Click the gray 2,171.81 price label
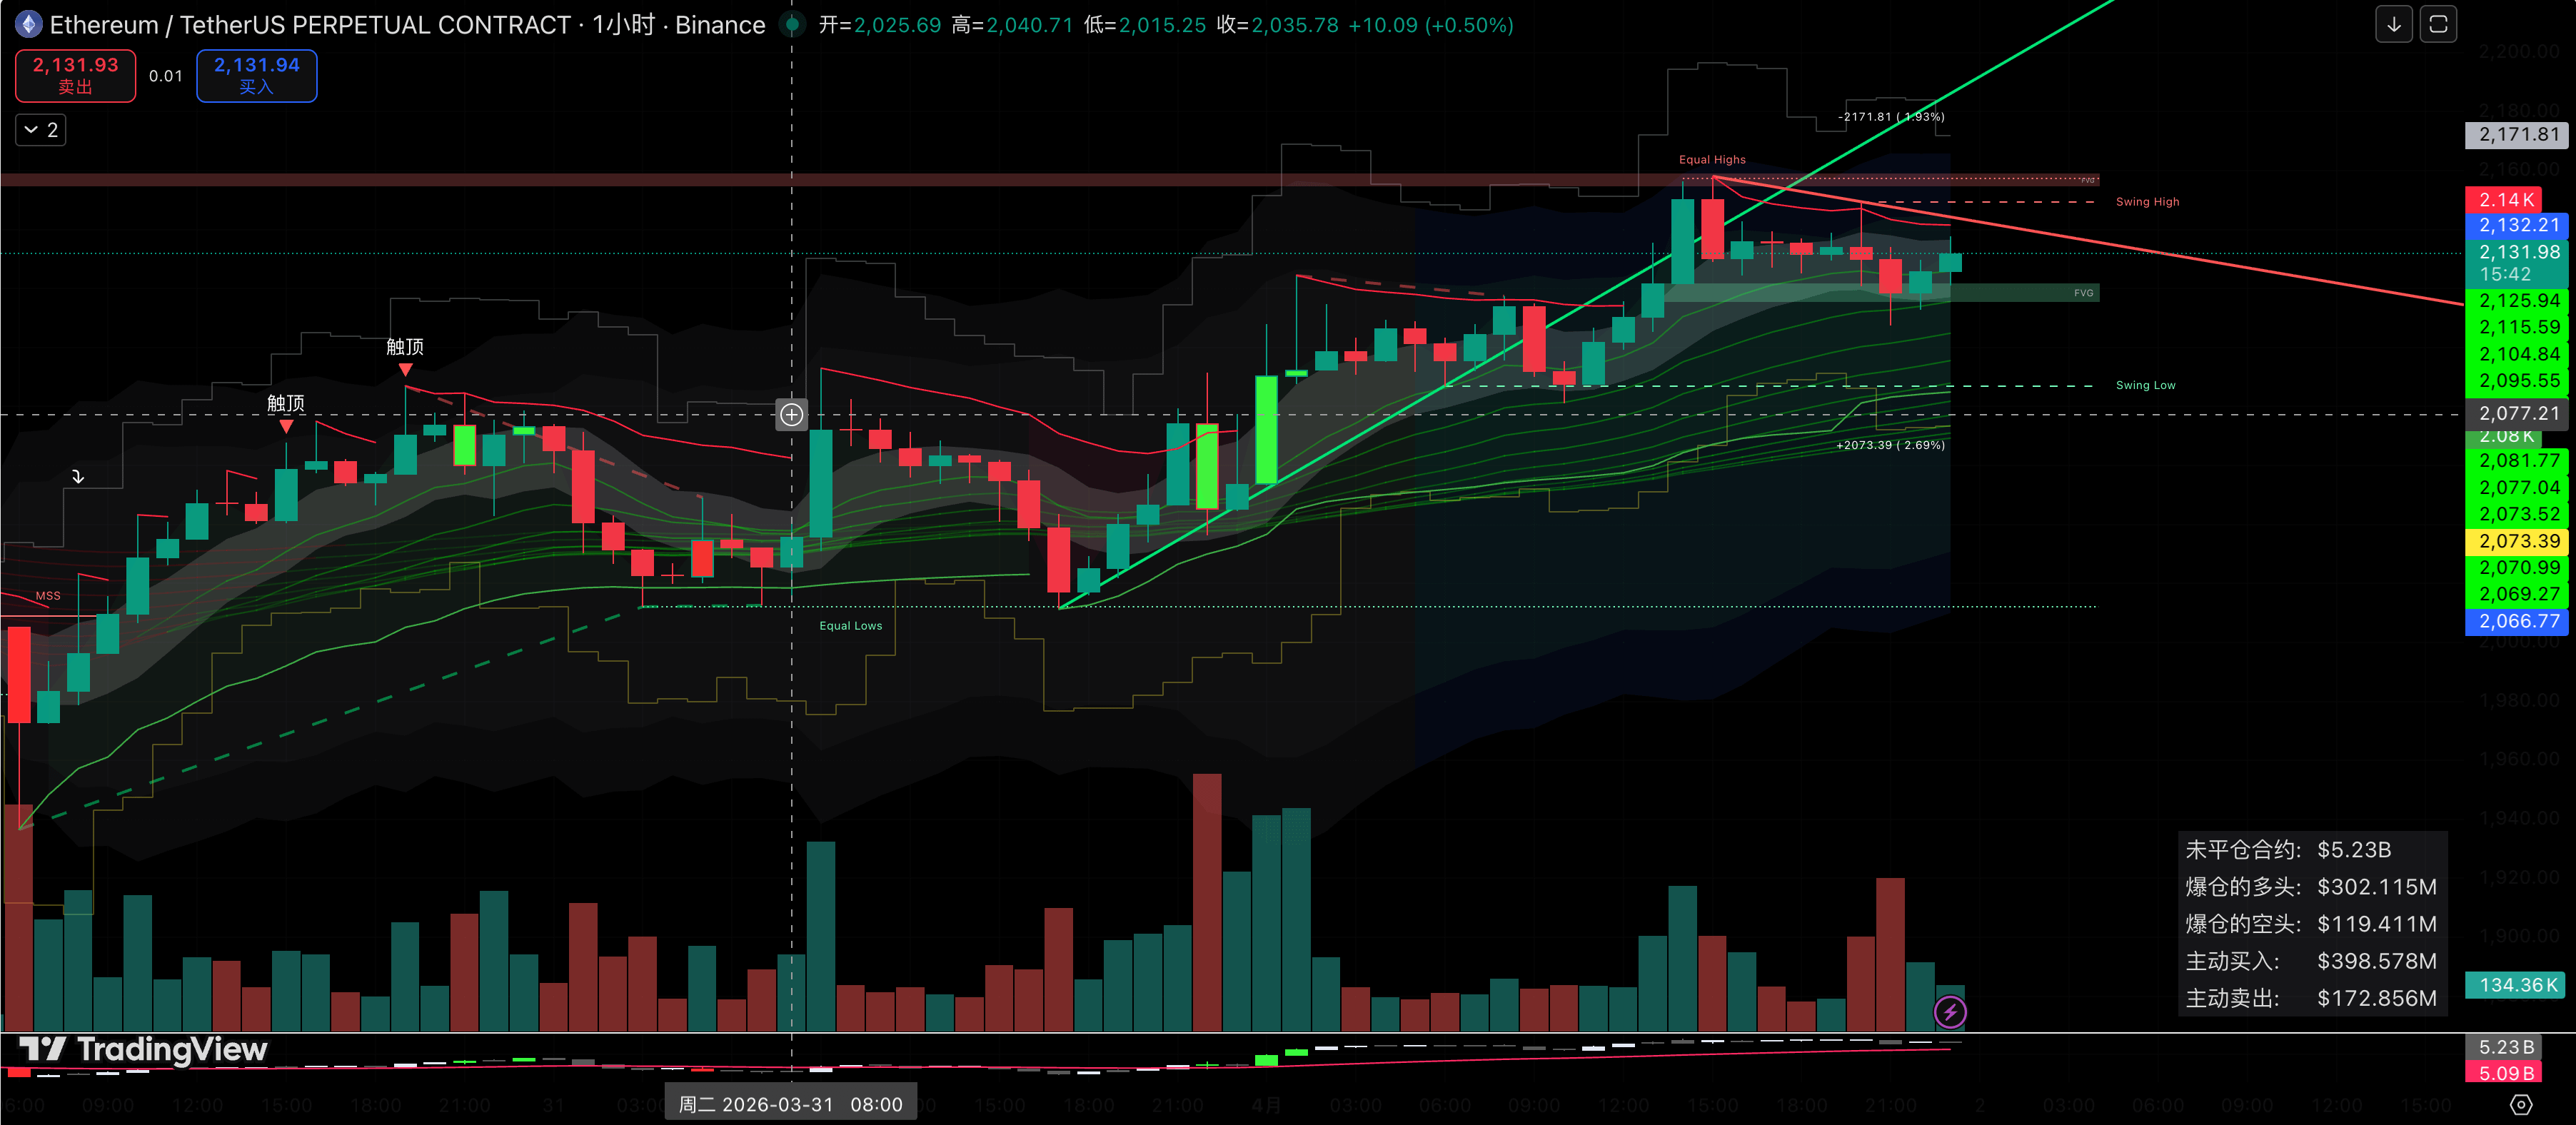Screen dimensions: 2576x1125 2517,134
